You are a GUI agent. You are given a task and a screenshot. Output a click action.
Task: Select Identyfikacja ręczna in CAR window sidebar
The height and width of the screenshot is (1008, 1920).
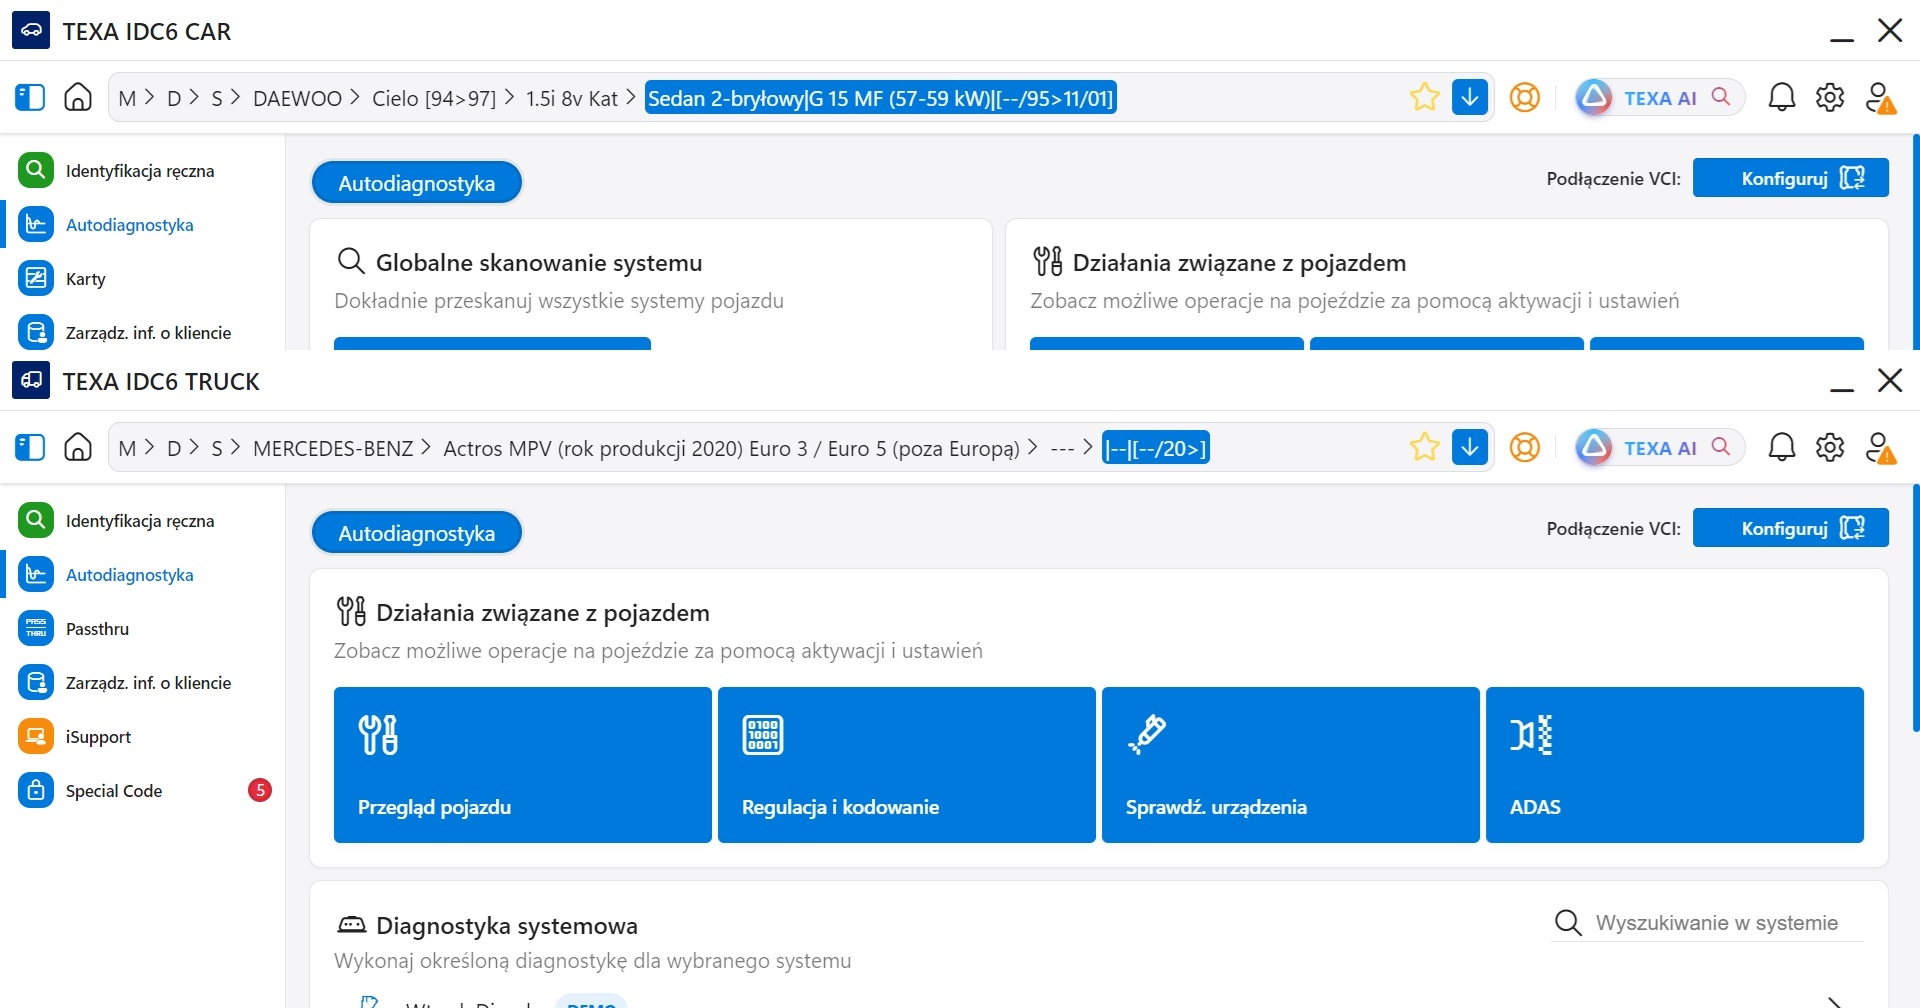[x=140, y=171]
